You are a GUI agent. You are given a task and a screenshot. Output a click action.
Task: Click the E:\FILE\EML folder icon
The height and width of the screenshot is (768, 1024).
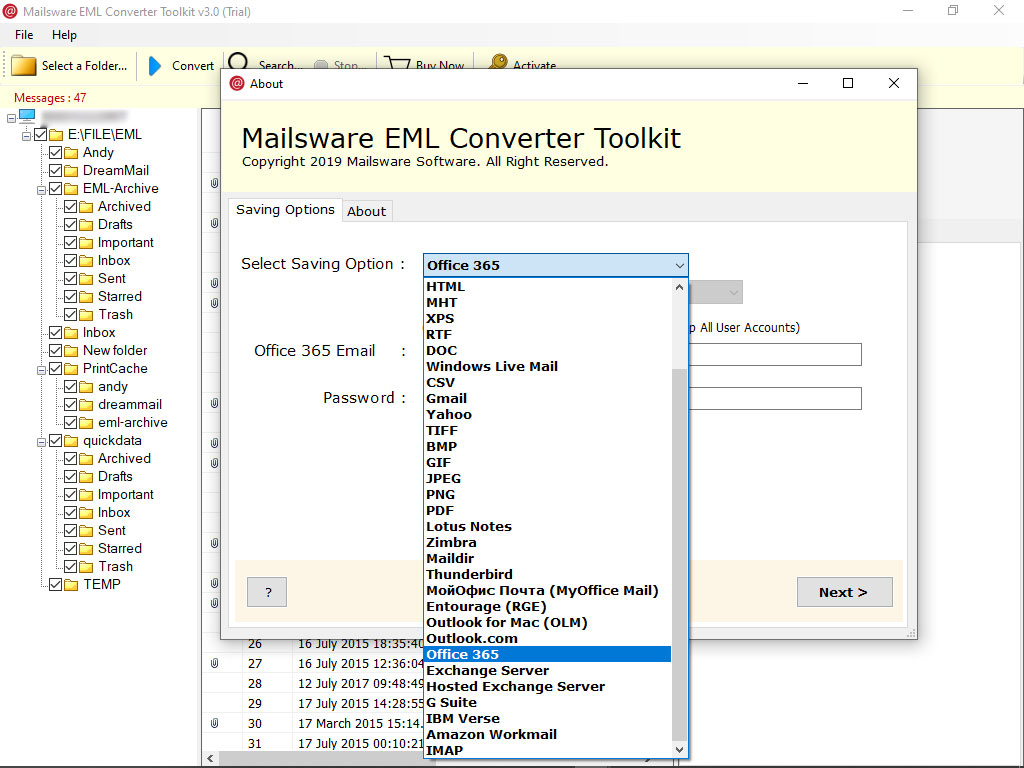(x=56, y=135)
